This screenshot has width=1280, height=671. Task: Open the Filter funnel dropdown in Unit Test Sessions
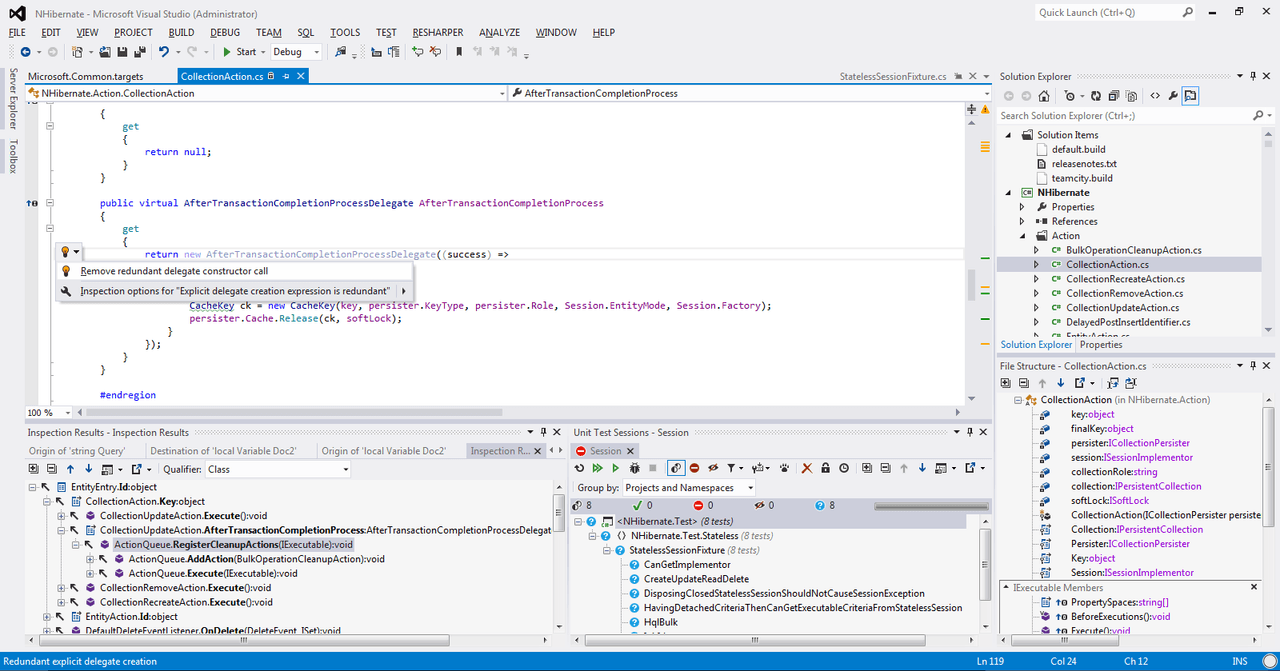pos(735,468)
